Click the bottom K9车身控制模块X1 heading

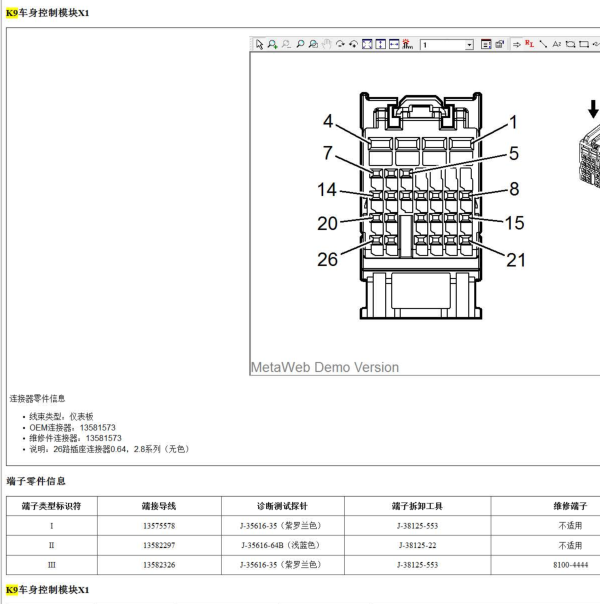click(x=47, y=590)
